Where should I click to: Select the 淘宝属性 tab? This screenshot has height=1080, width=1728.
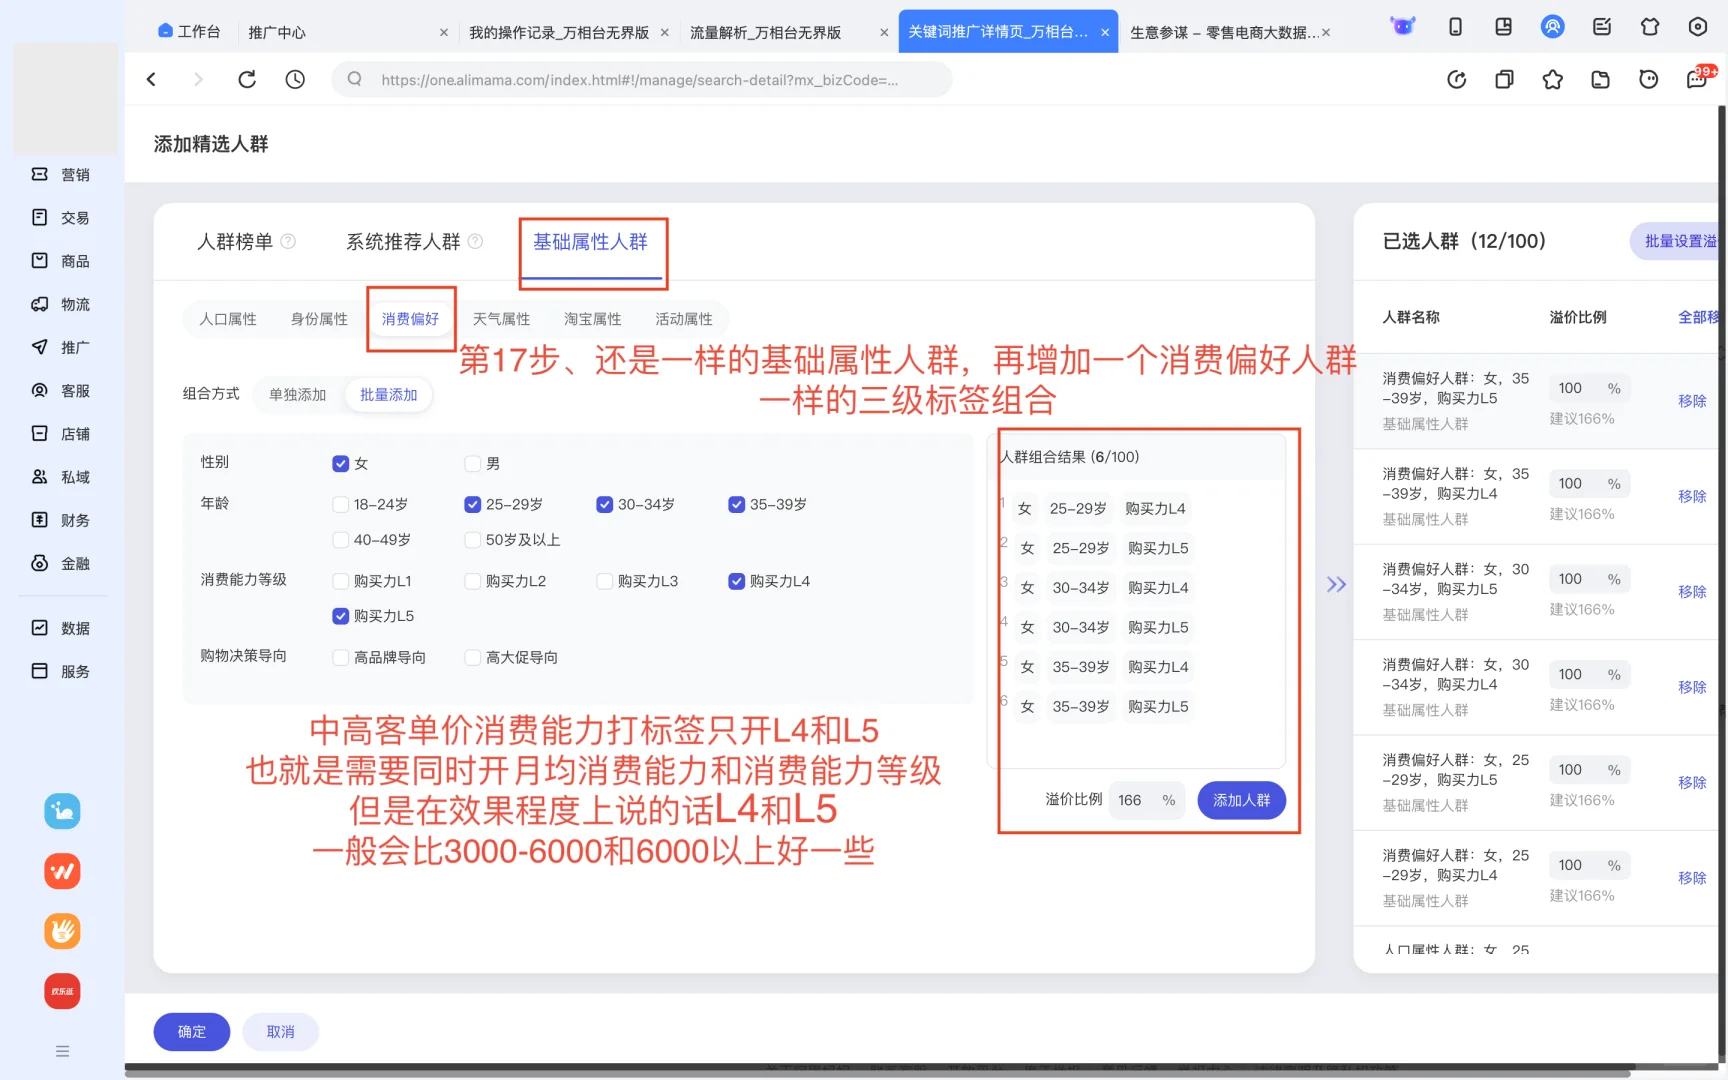[592, 318]
